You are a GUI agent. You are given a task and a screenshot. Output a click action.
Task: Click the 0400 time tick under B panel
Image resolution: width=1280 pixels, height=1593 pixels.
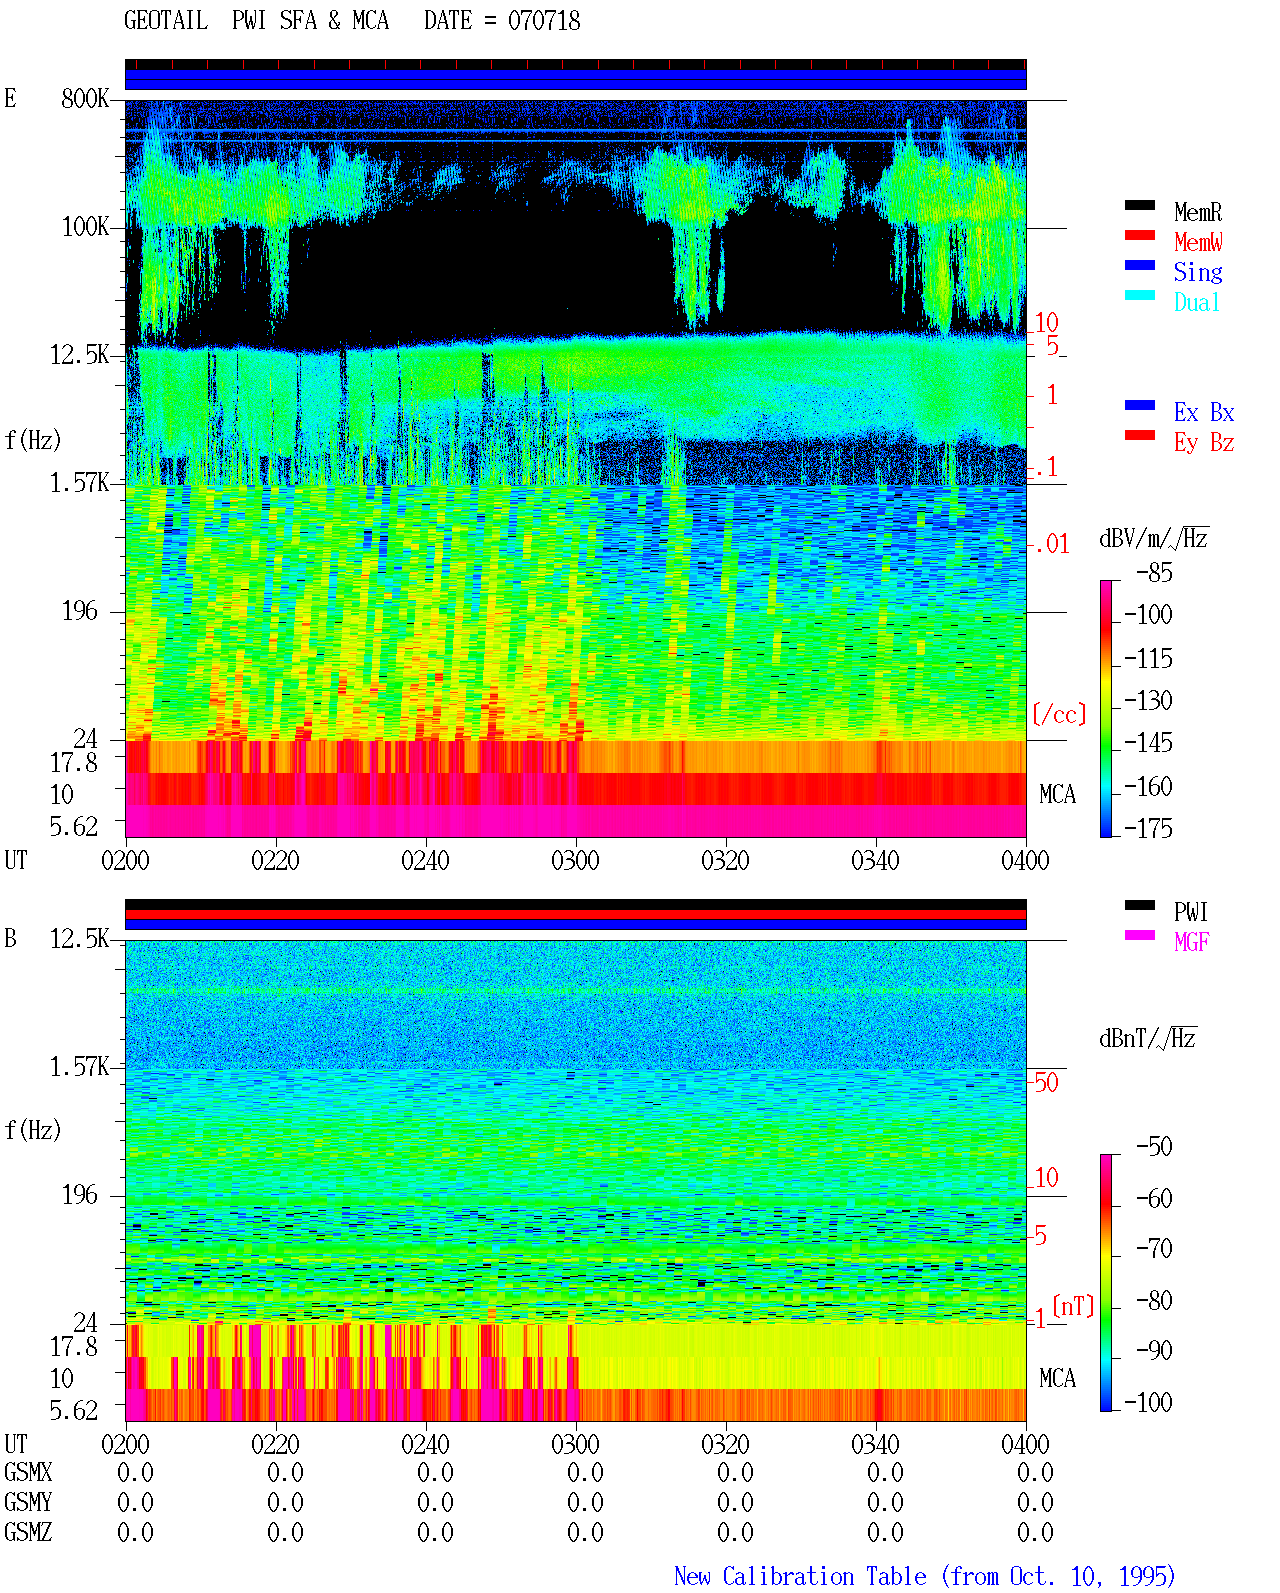(x=1025, y=1445)
